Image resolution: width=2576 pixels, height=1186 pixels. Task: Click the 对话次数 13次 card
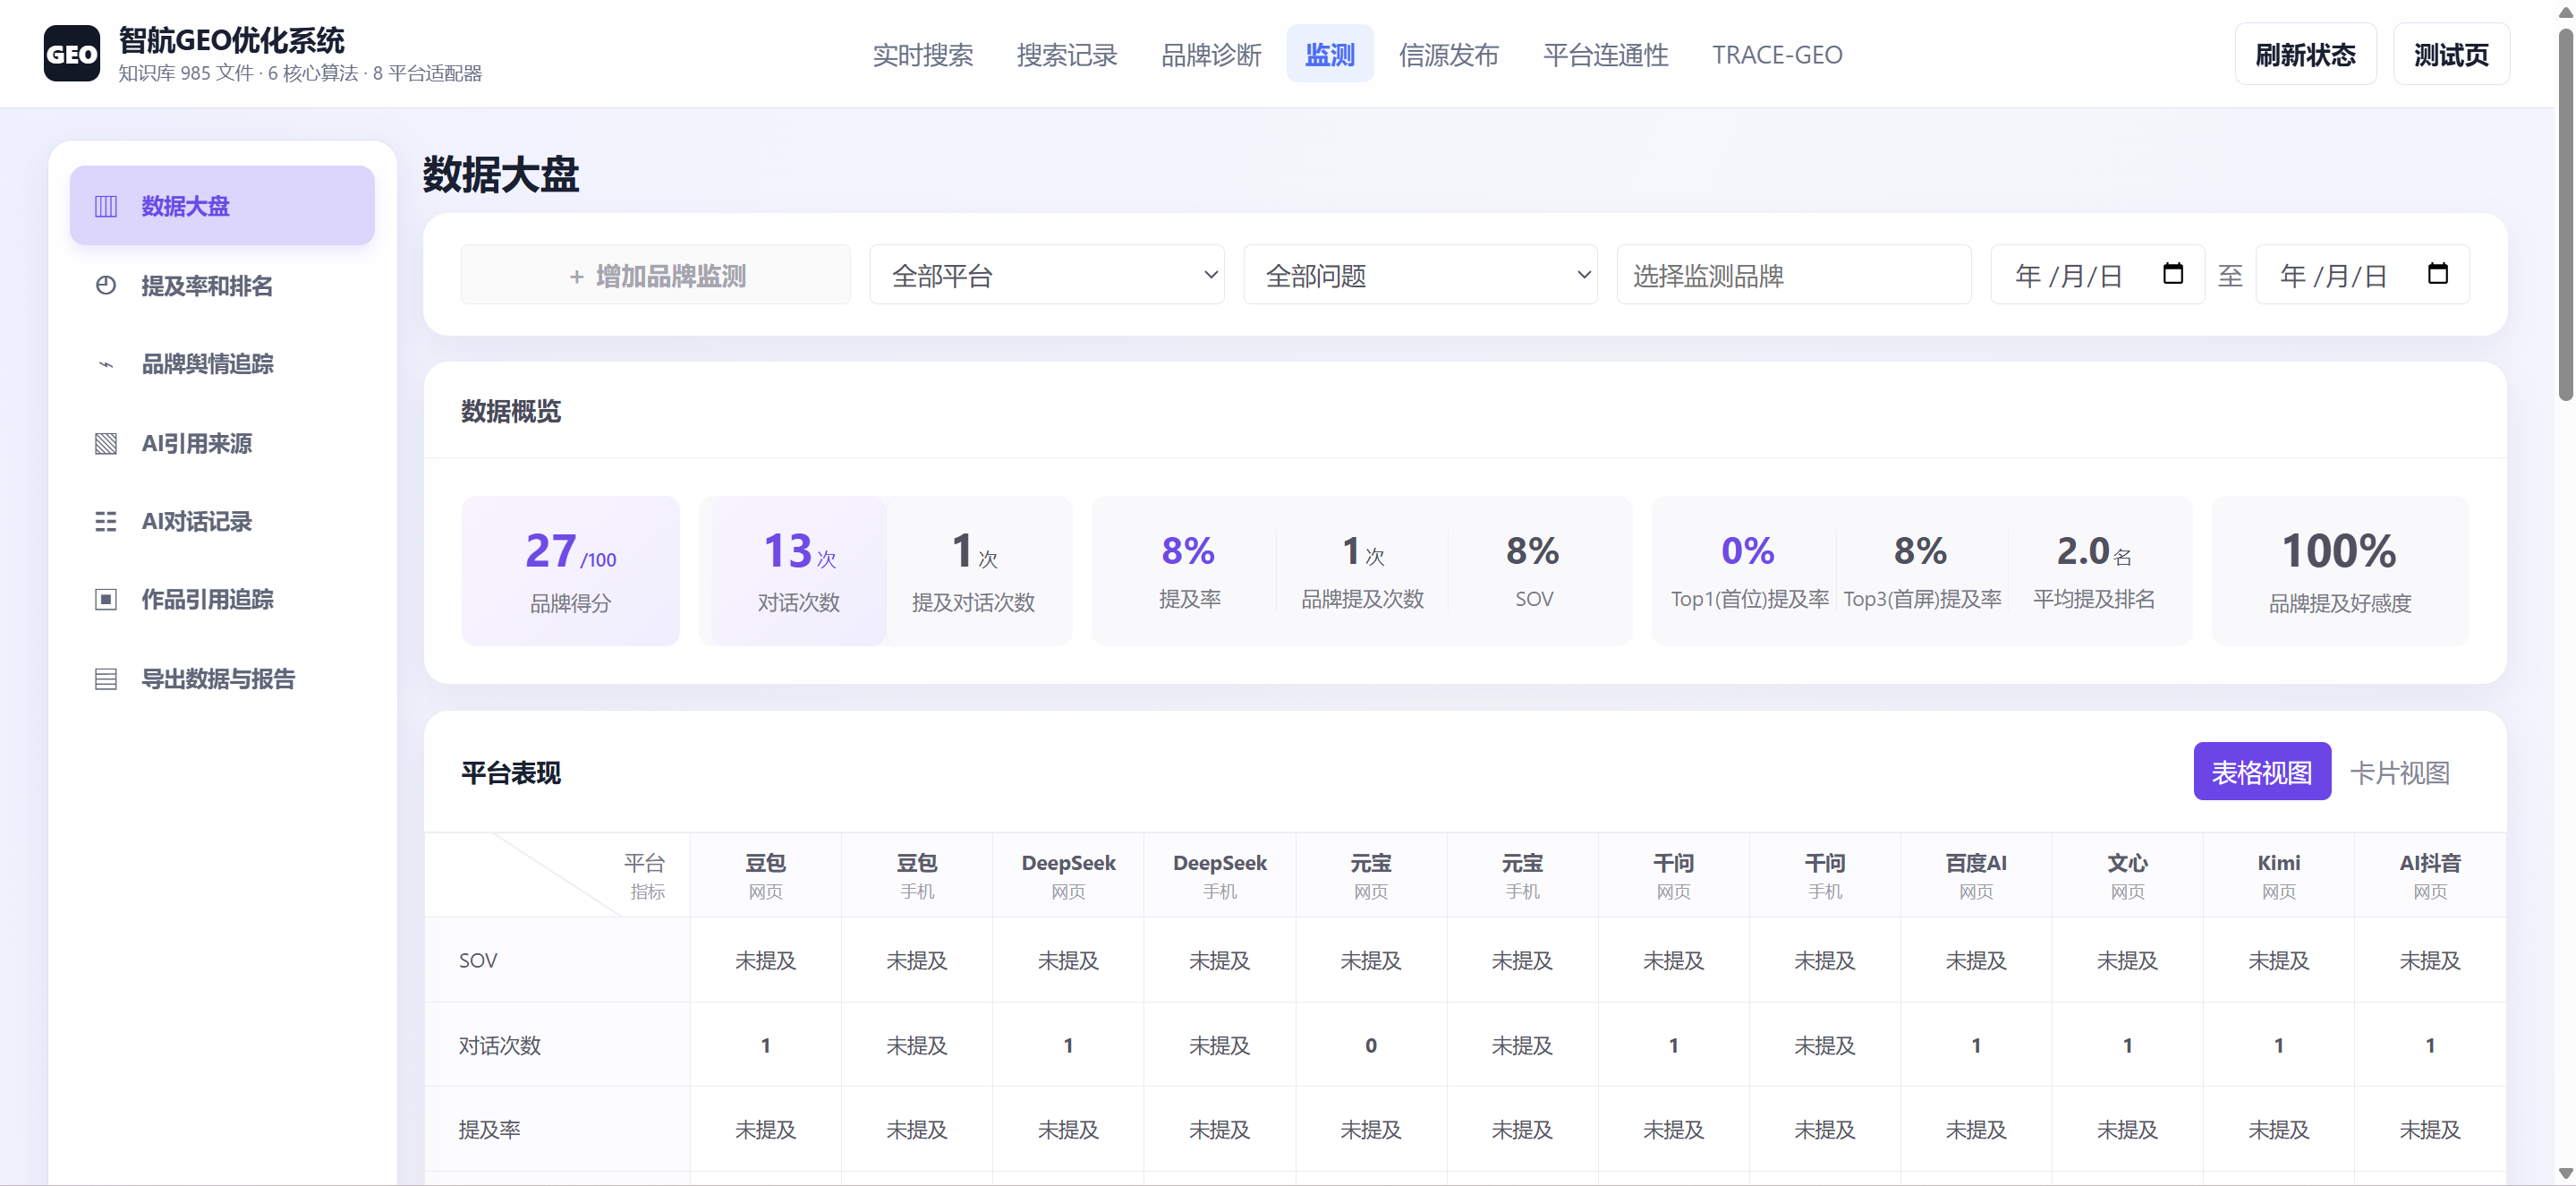[798, 571]
